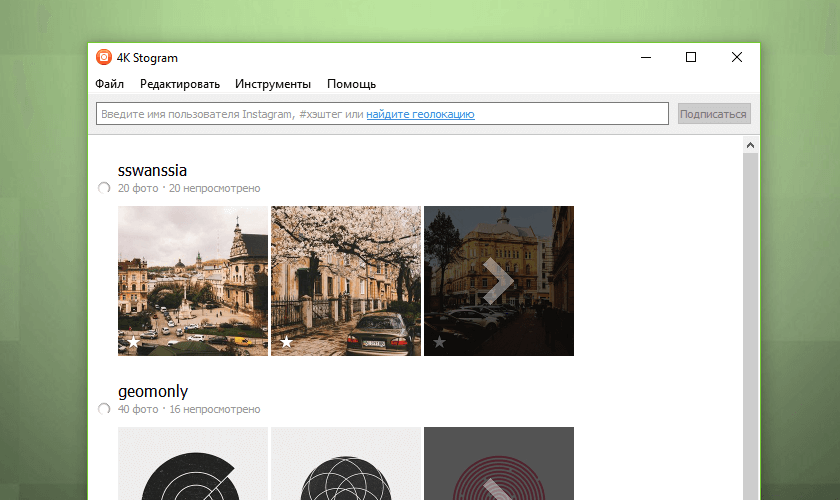Open the Помощь menu

[x=351, y=84]
